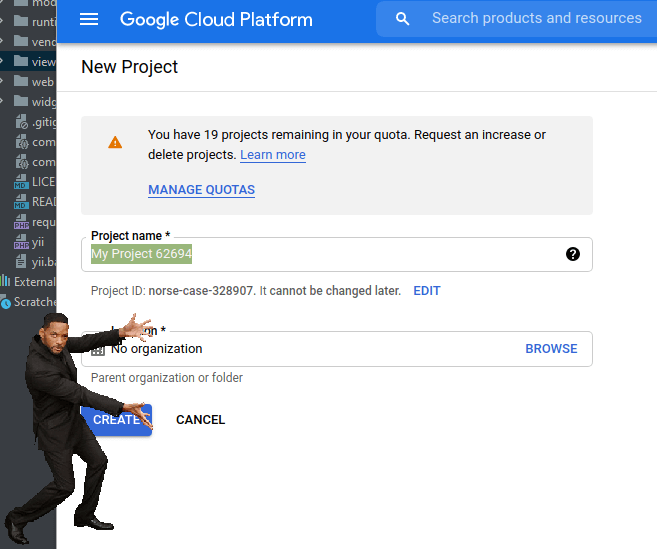Select the LICENSE markdown file in tree

[x=35, y=182]
